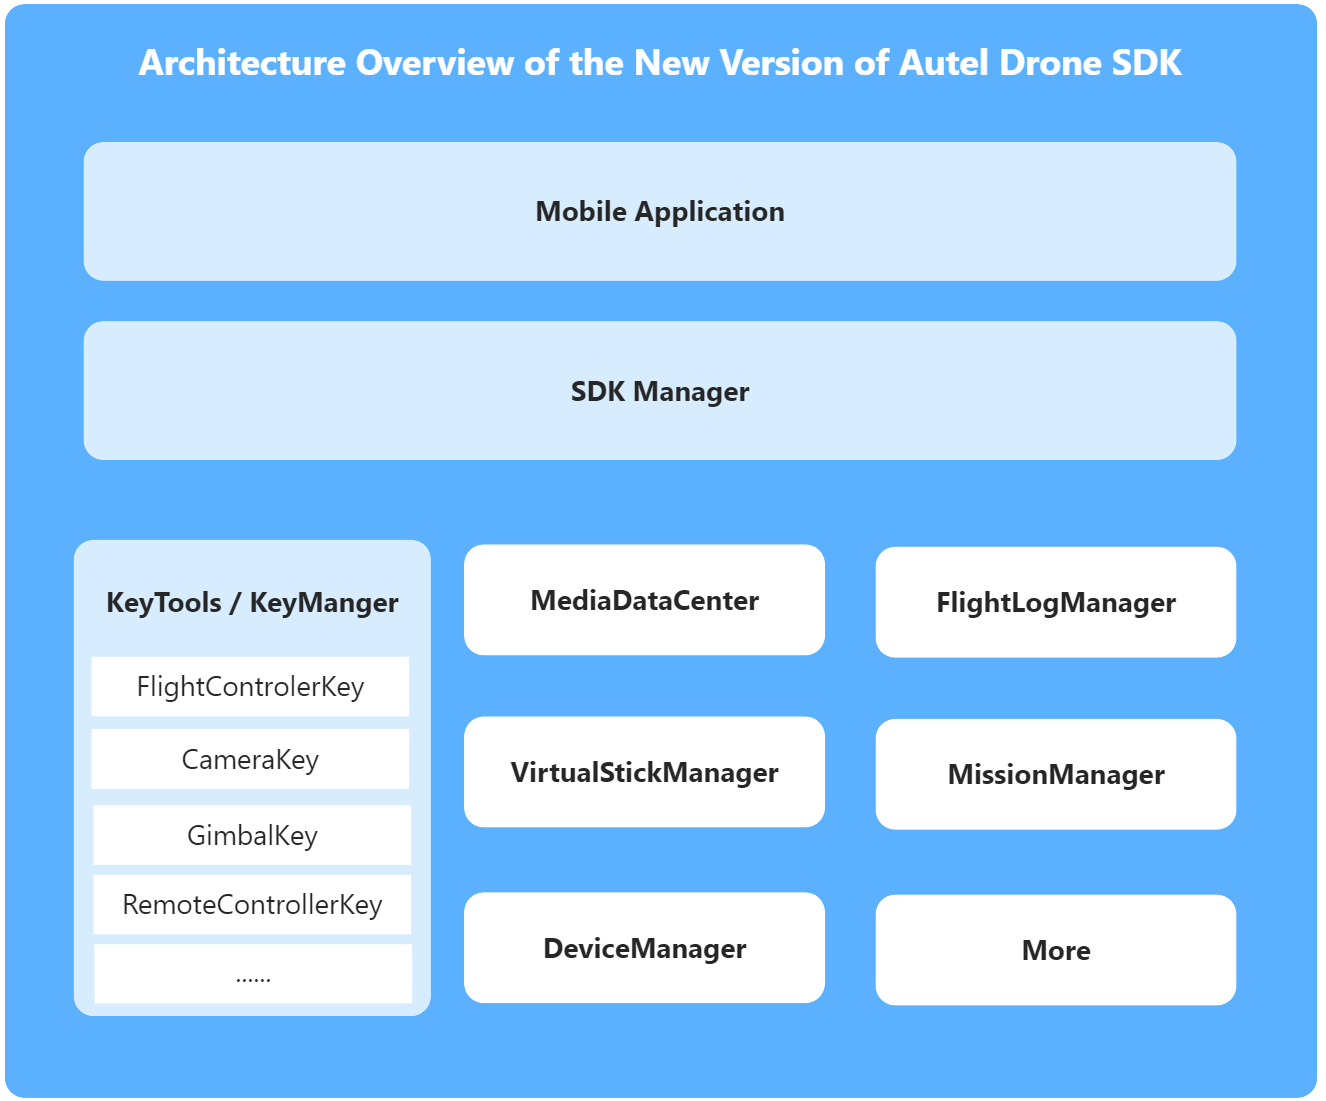Screen dimensions: 1326x1101
Task: Click the RemoteControllerKey row
Action: 252,905
